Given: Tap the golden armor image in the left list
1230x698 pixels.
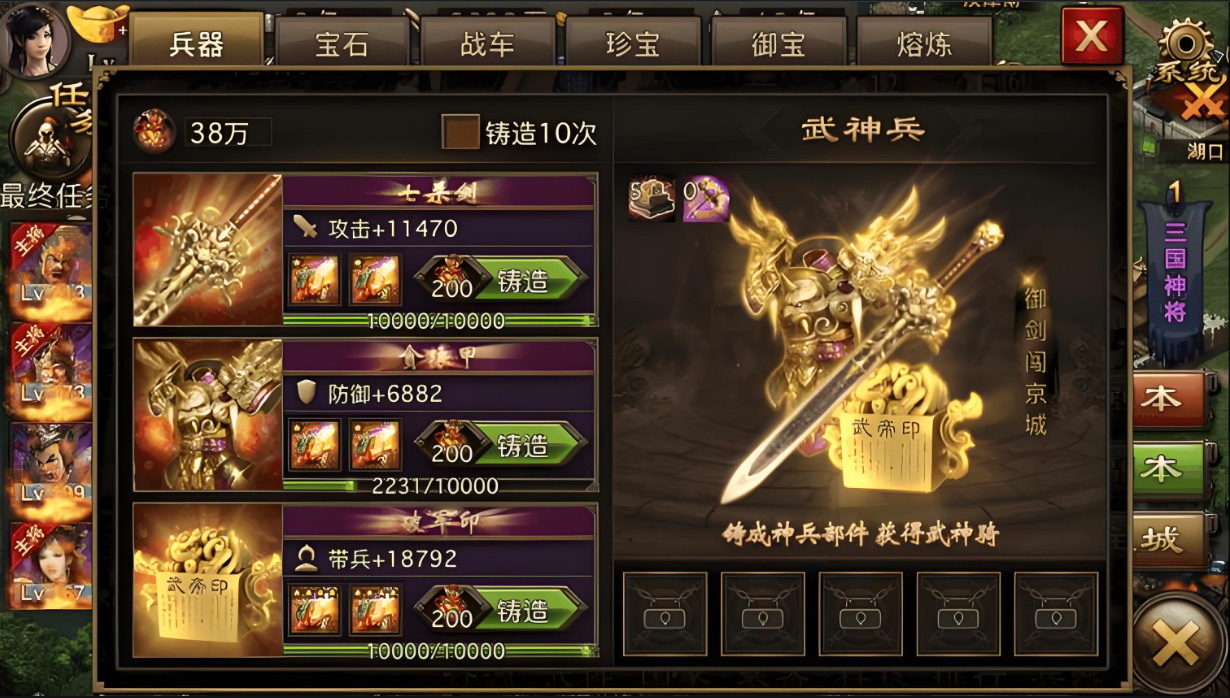Looking at the screenshot, I should point(208,415).
